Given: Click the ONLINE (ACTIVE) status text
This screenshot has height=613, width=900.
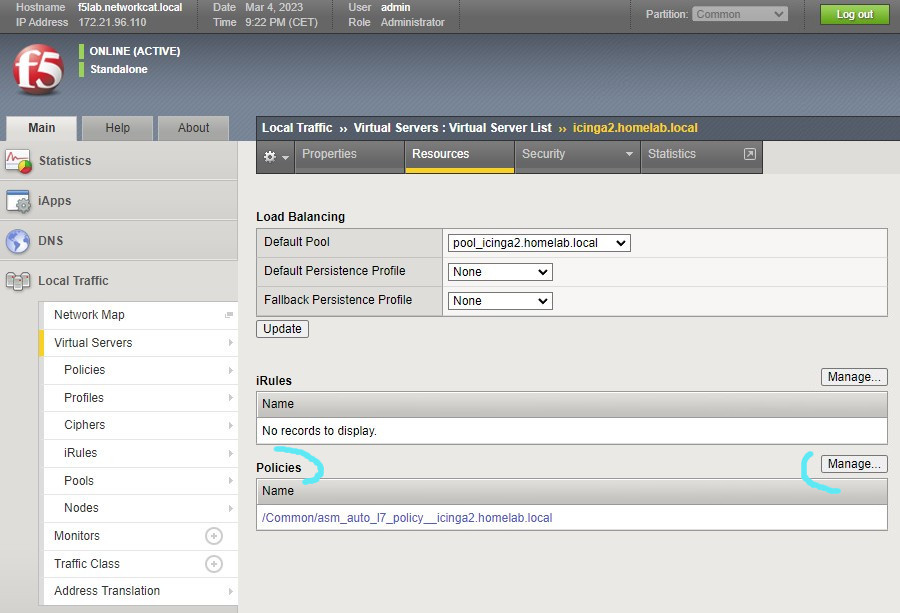Looking at the screenshot, I should (x=135, y=51).
